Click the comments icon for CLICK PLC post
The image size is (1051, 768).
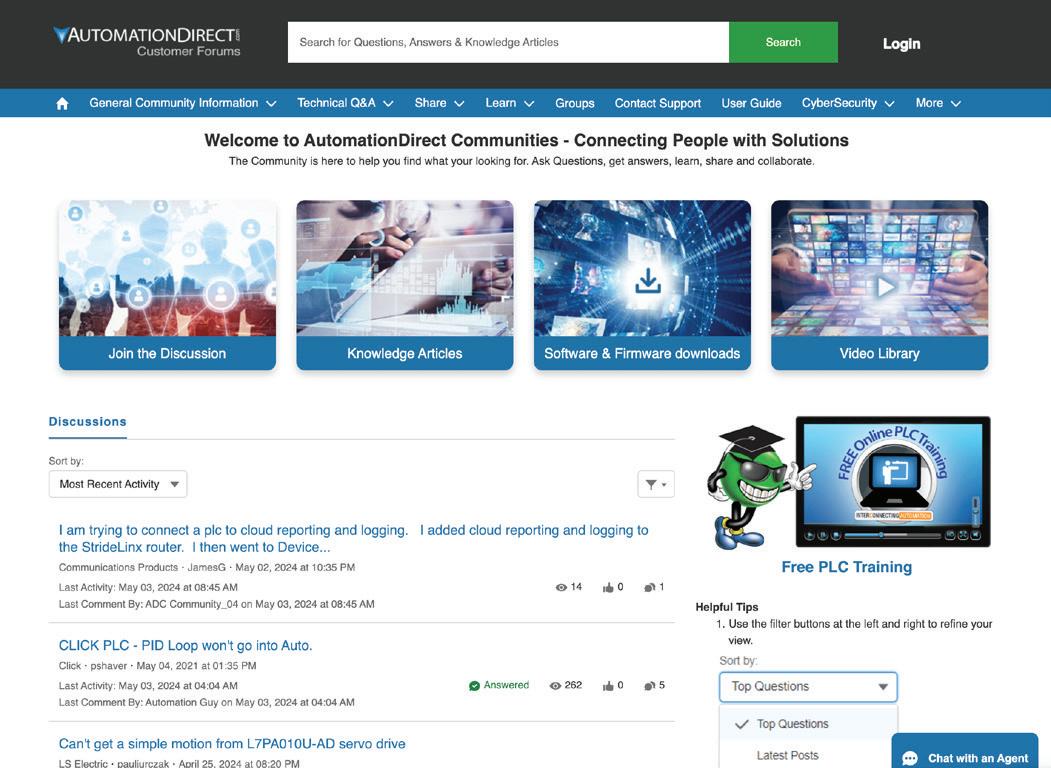pos(649,686)
